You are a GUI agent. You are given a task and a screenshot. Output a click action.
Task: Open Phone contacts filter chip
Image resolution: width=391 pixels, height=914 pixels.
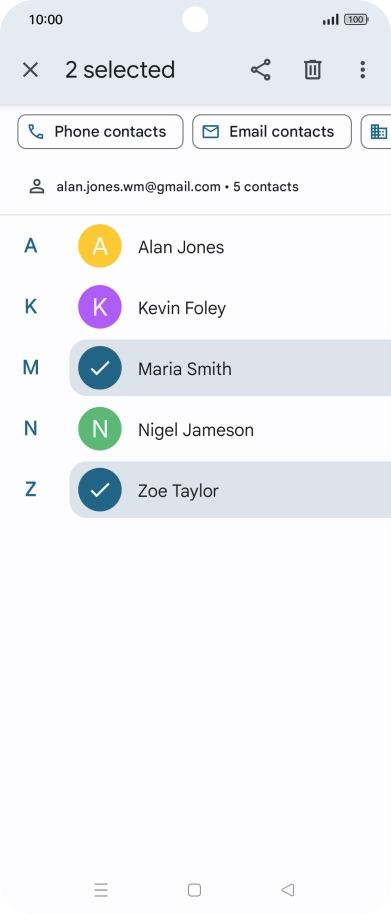click(100, 132)
